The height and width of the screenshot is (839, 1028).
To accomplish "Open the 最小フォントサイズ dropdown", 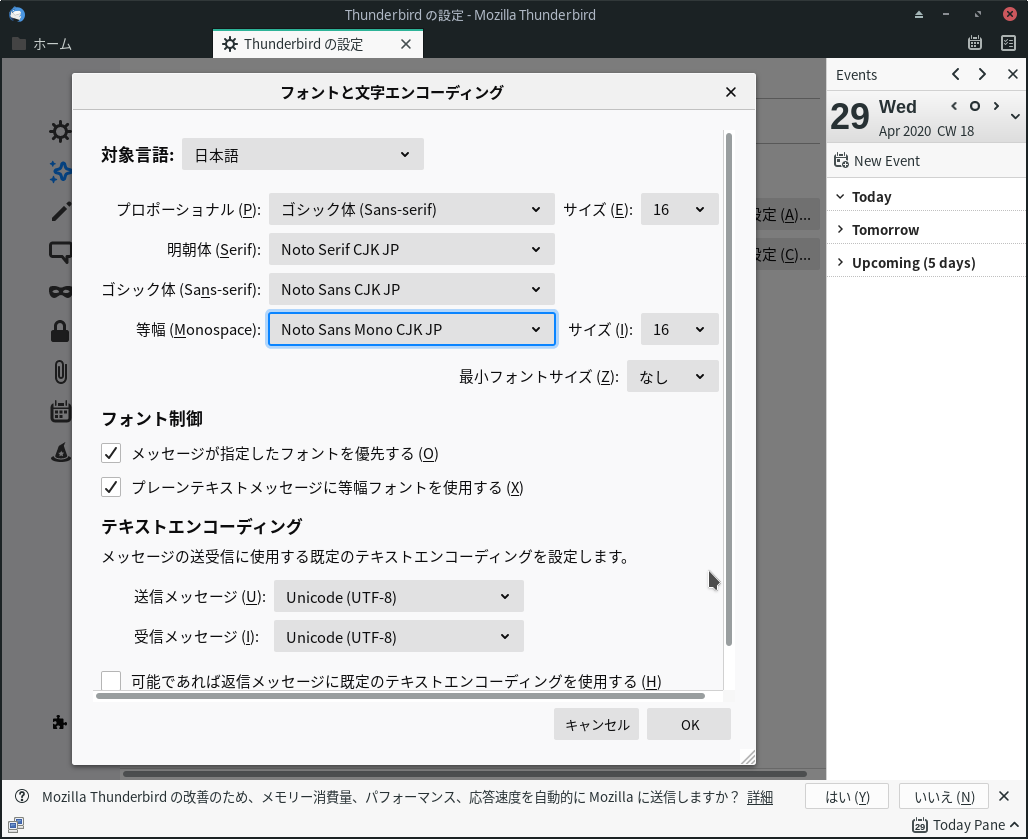I will click(x=673, y=376).
